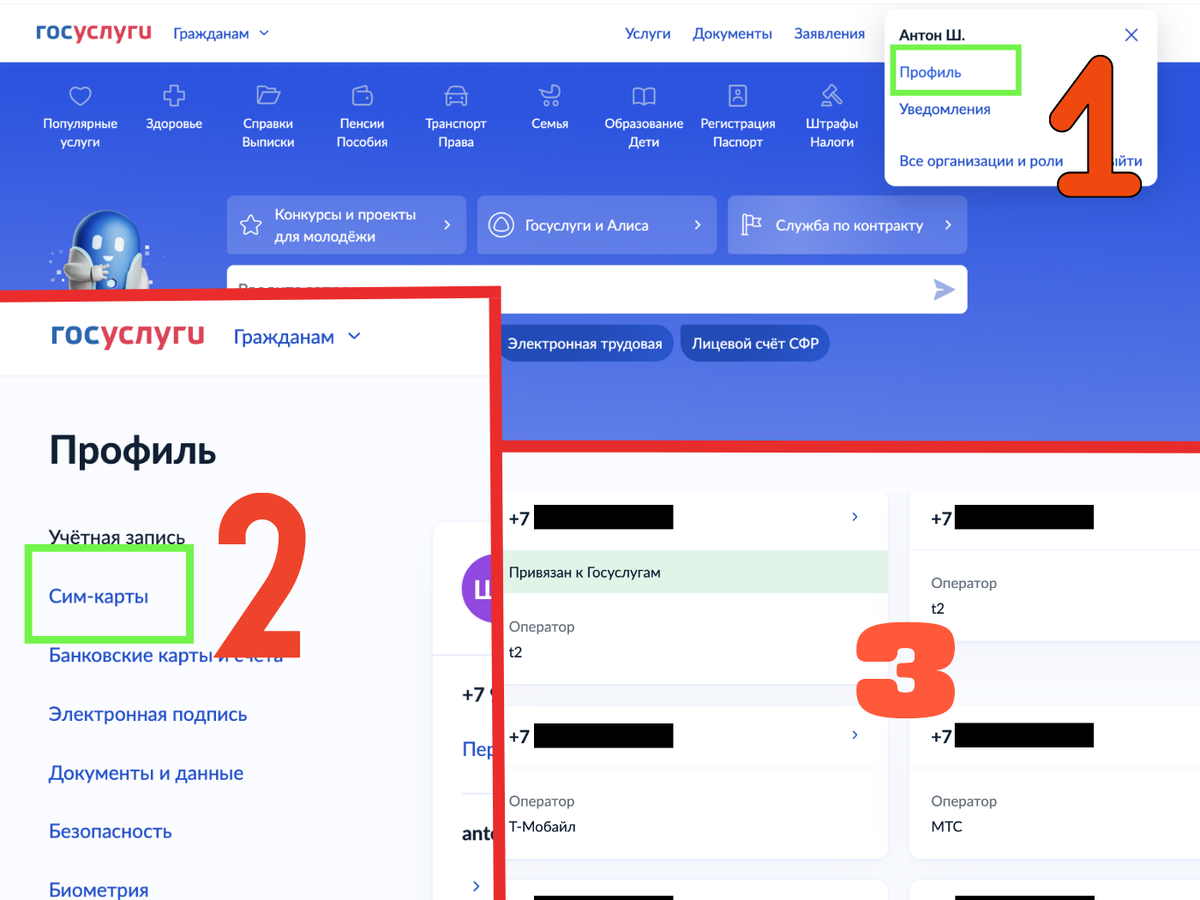The image size is (1200, 900).
Task: Open the Госуслуги и Алиса banner
Action: tap(597, 225)
